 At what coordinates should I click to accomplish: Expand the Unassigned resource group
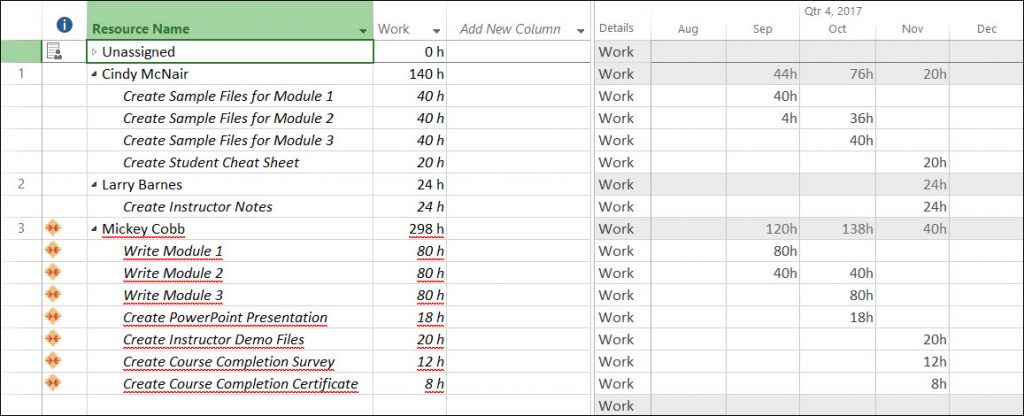(95, 52)
